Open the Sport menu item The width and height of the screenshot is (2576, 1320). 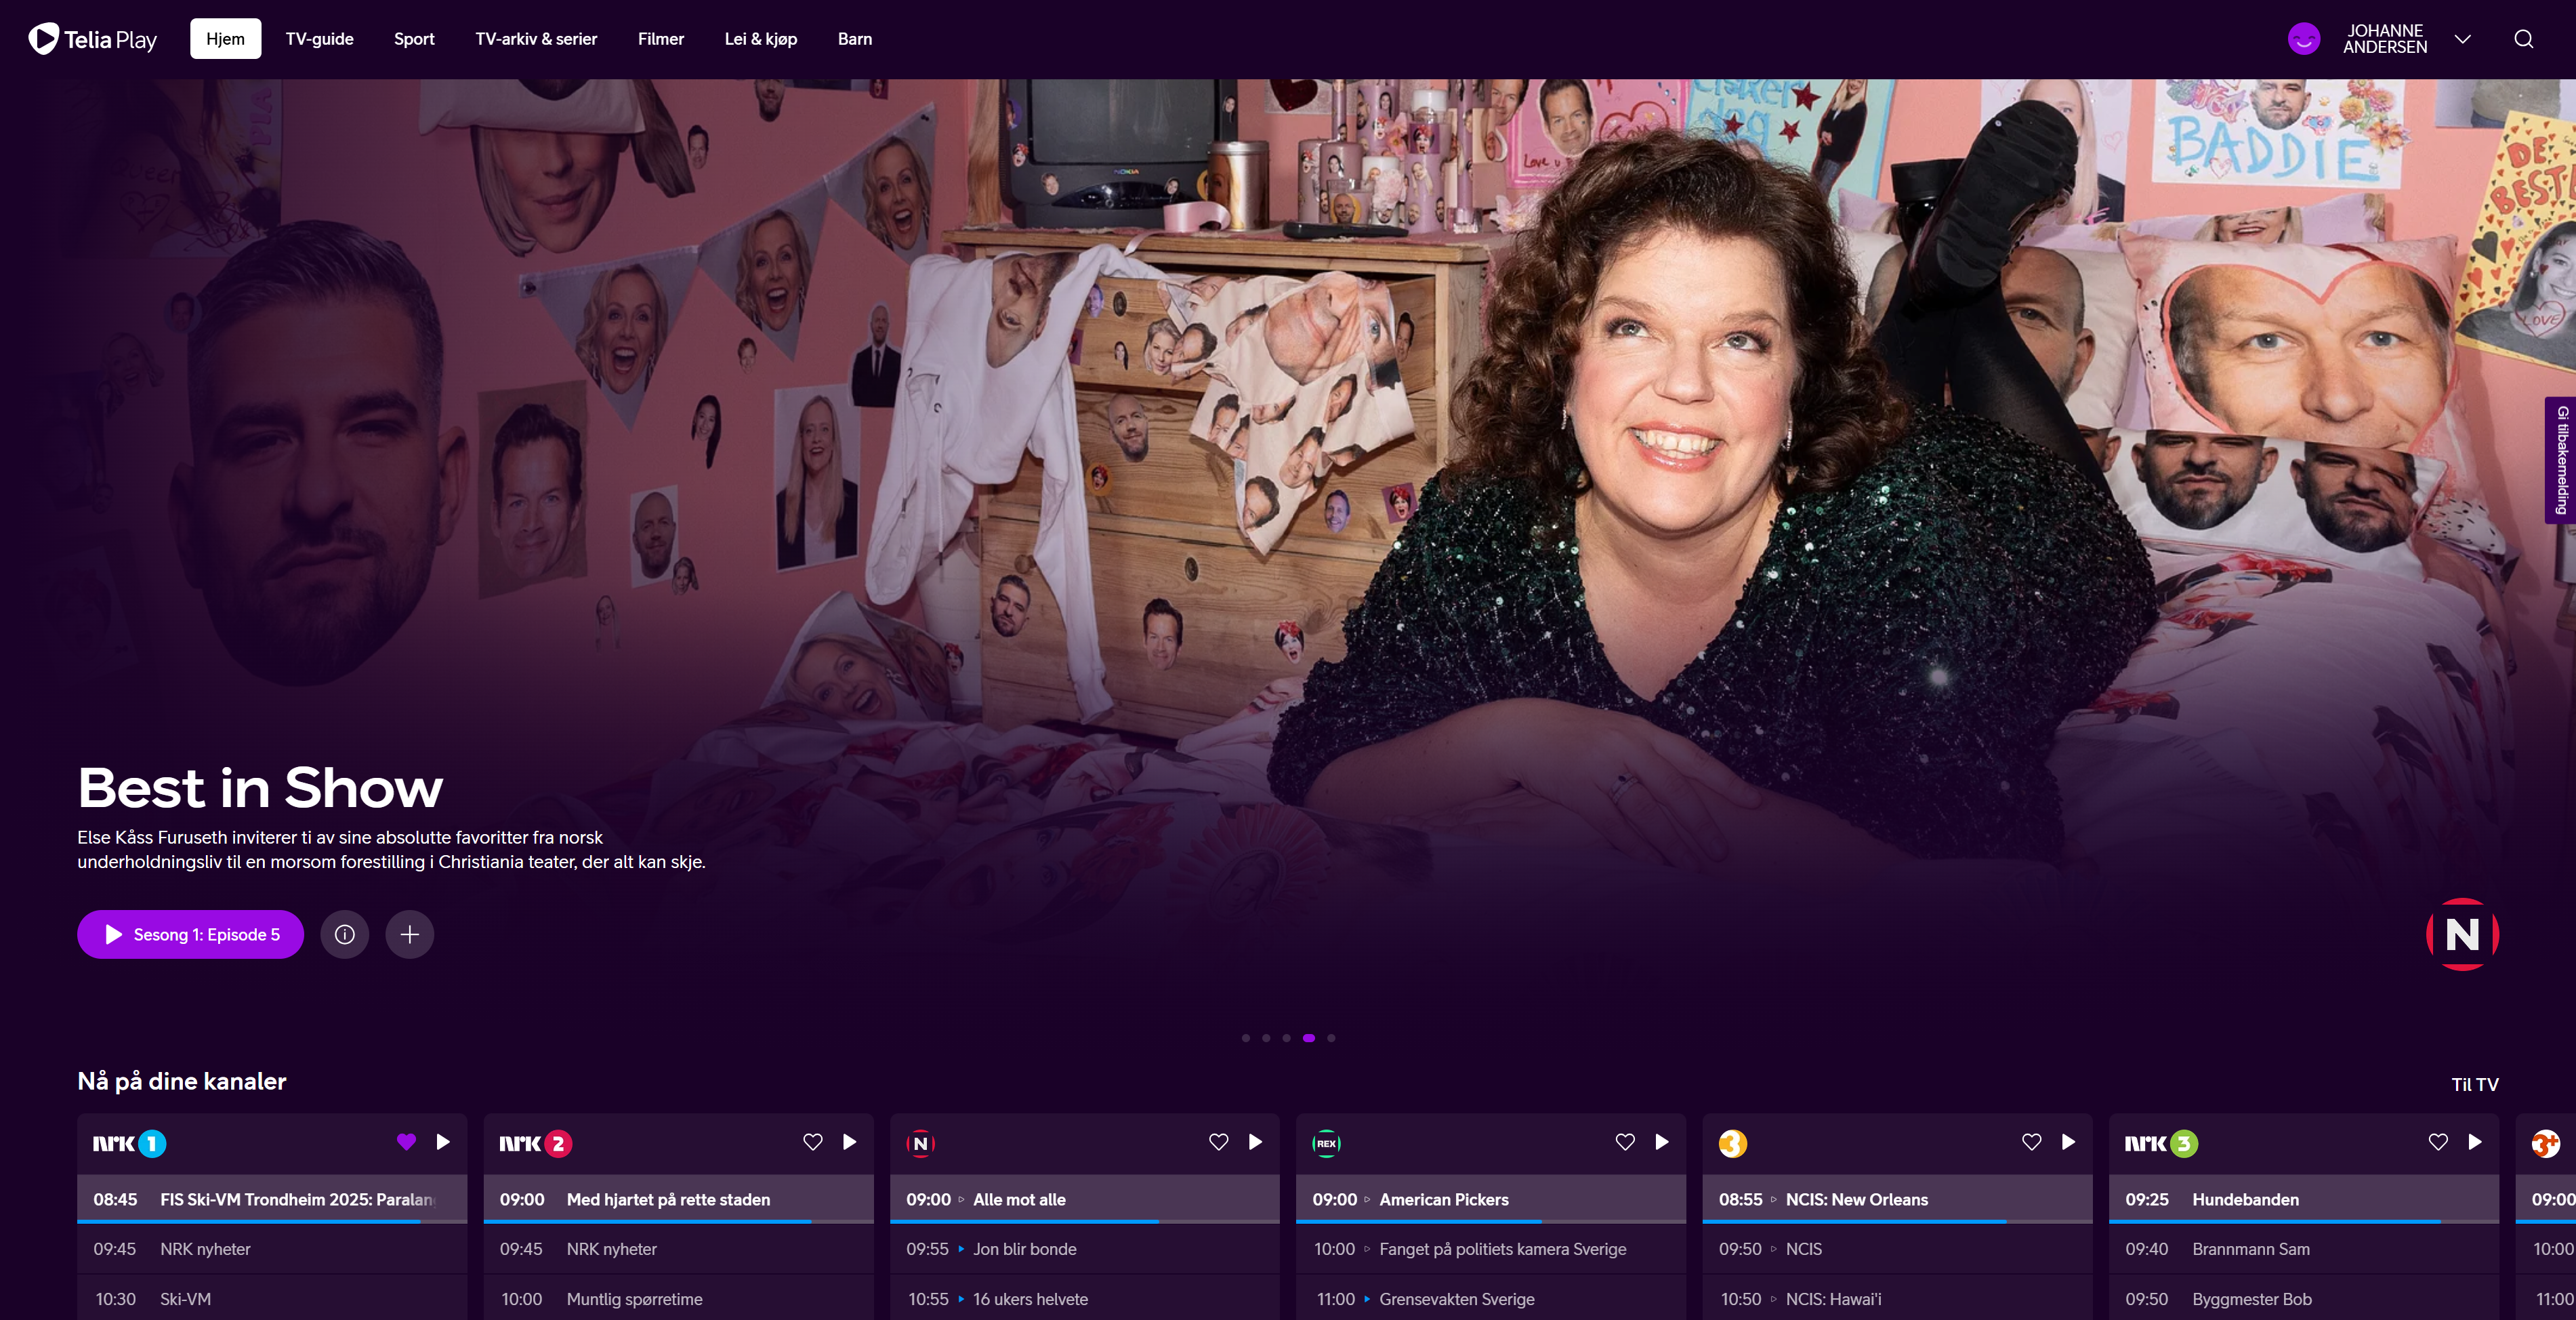(x=414, y=39)
